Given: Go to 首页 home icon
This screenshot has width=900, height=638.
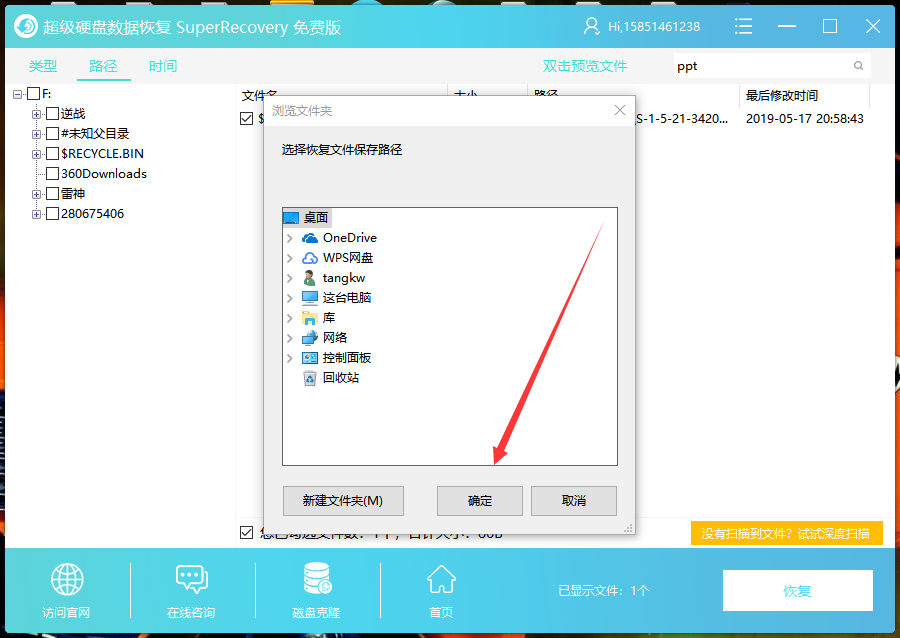Looking at the screenshot, I should click(x=441, y=579).
